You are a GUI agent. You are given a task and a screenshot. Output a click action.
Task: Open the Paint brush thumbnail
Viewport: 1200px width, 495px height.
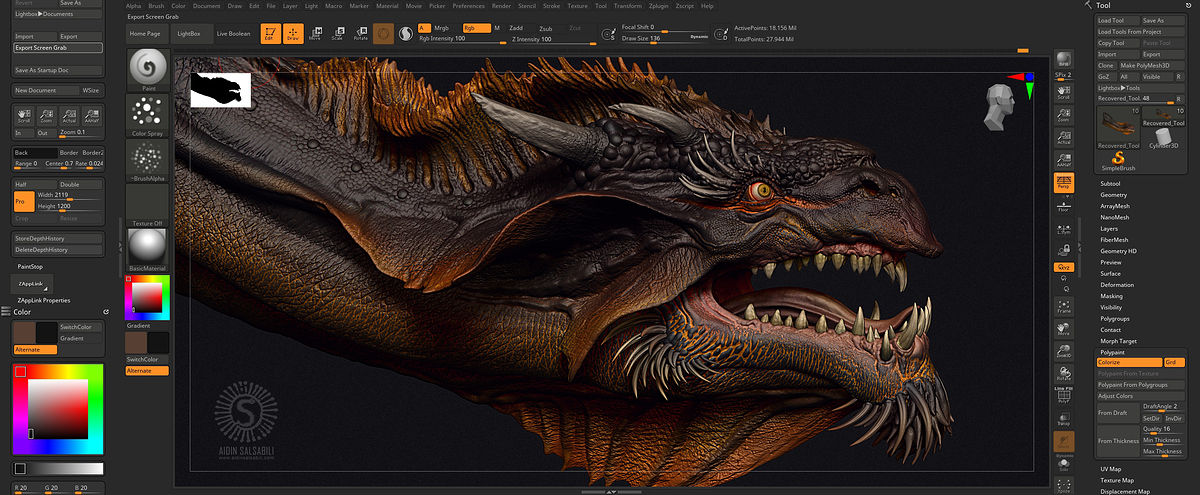(148, 71)
